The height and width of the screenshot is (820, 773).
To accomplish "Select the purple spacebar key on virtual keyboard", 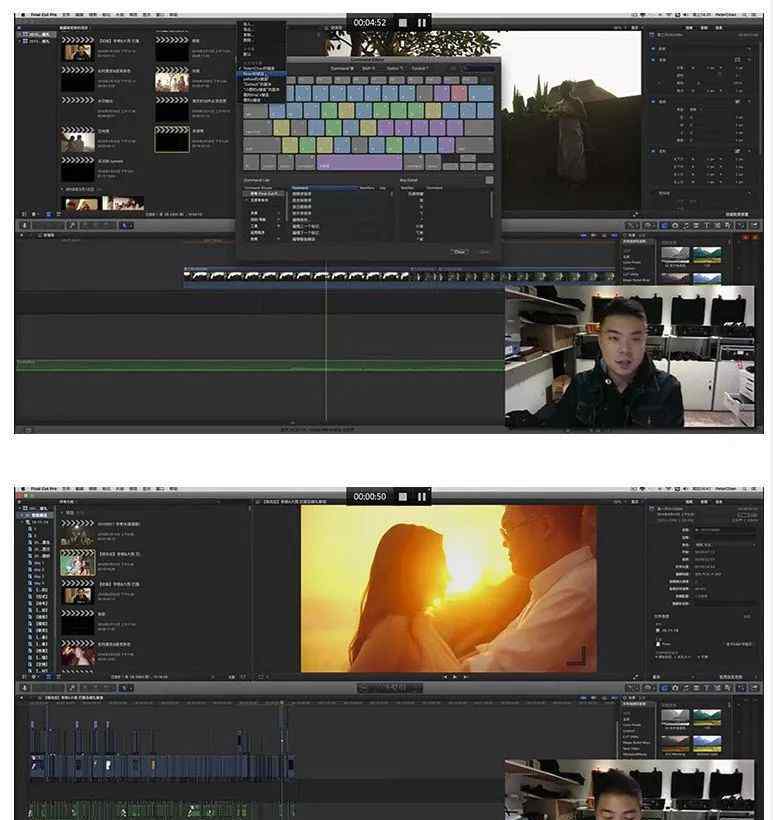I will 359,163.
